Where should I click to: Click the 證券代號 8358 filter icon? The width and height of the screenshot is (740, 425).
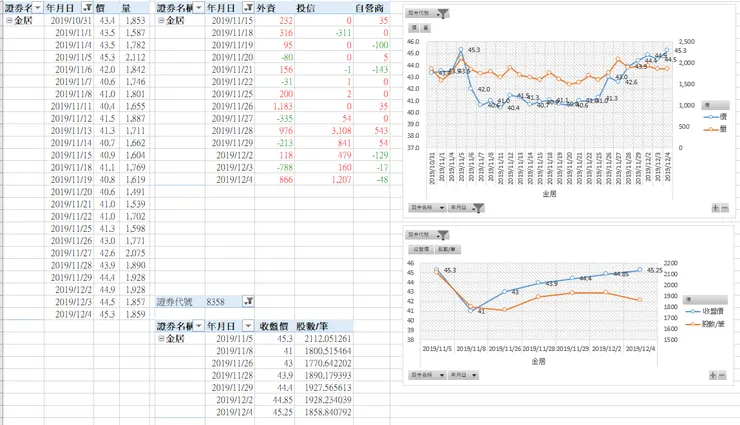[248, 301]
